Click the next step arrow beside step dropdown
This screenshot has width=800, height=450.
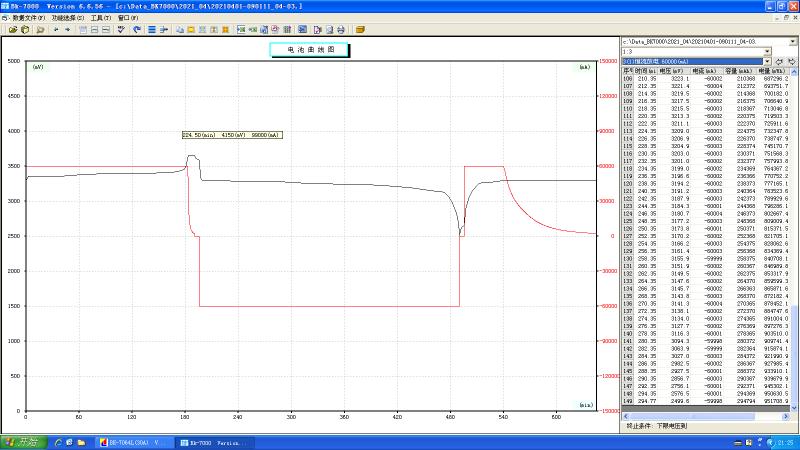pos(791,61)
